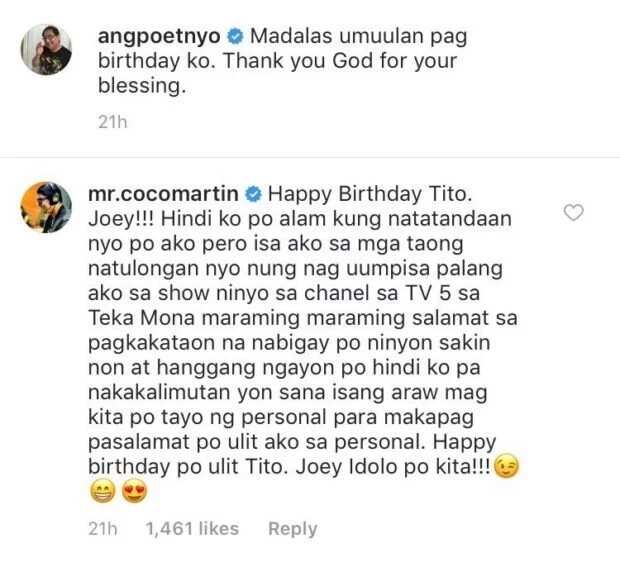Click the grinning face emoji
Image resolution: width=620 pixels, height=572 pixels.
point(103,491)
